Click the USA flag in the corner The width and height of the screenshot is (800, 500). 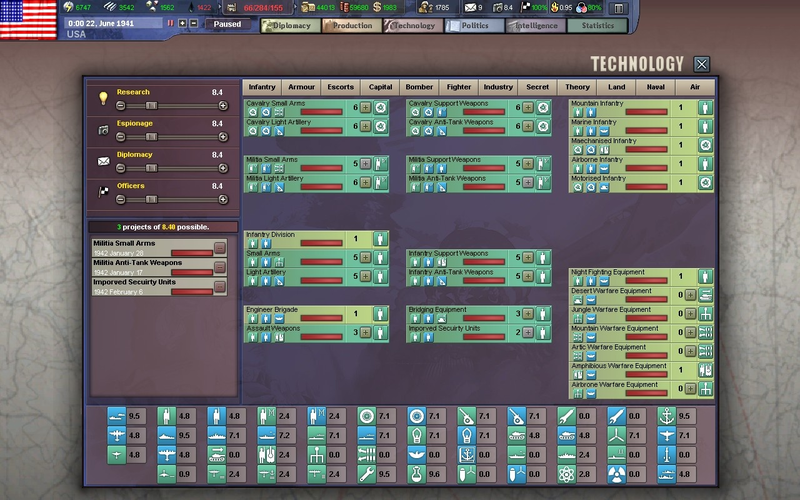click(x=29, y=19)
